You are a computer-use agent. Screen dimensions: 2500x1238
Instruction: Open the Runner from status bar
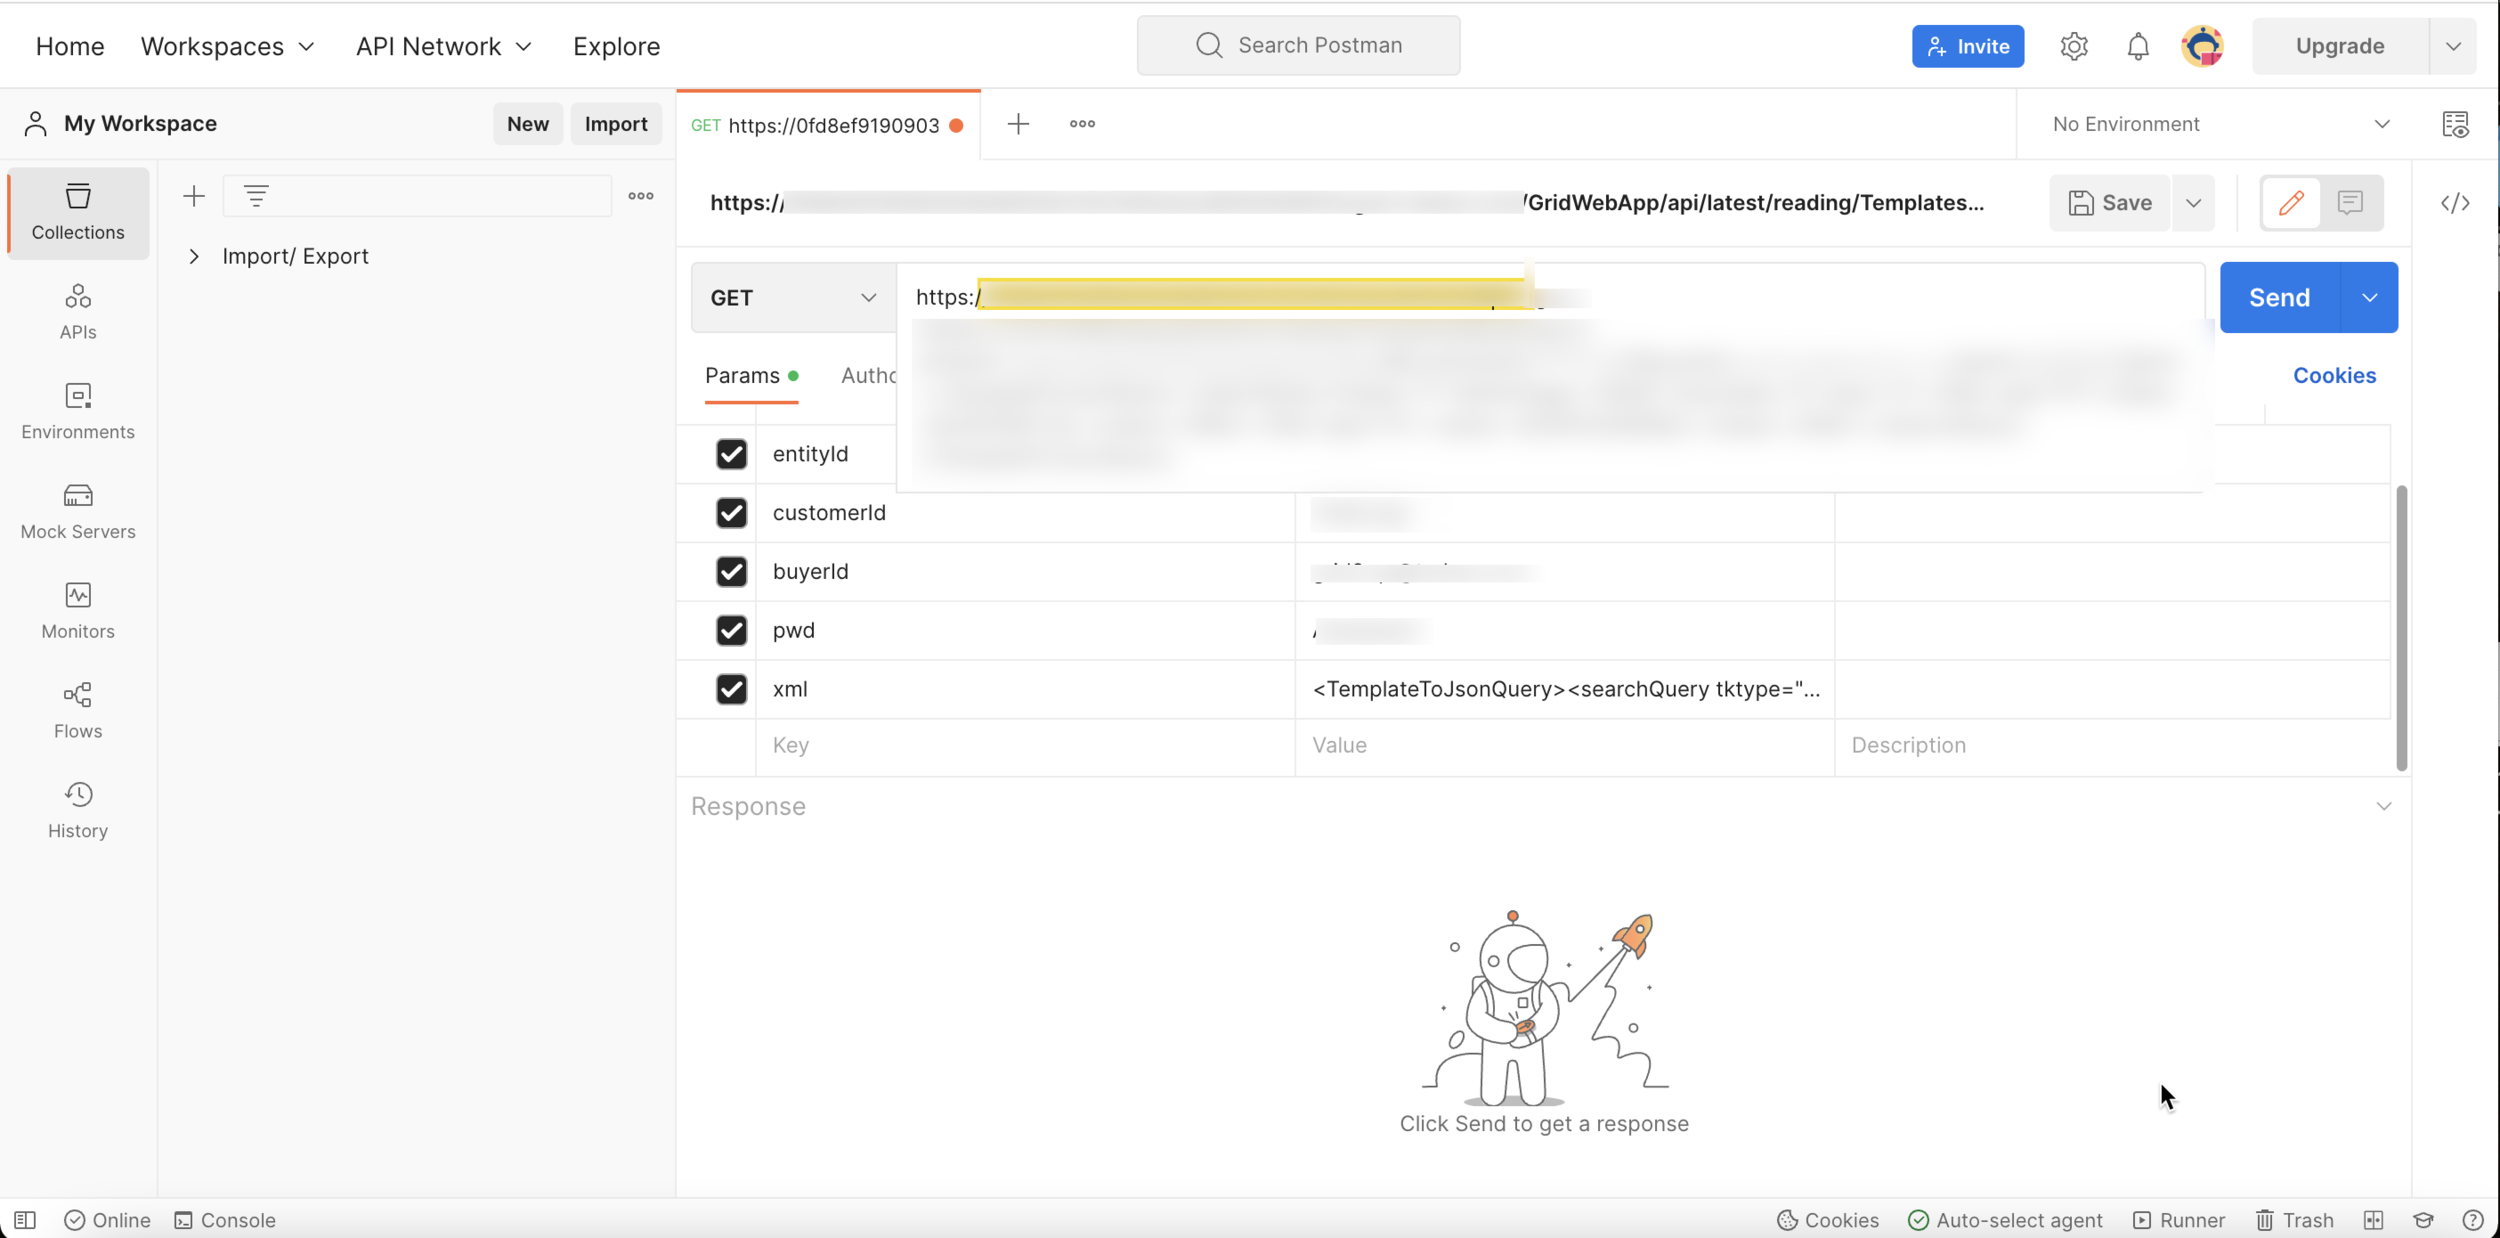coord(2179,1220)
